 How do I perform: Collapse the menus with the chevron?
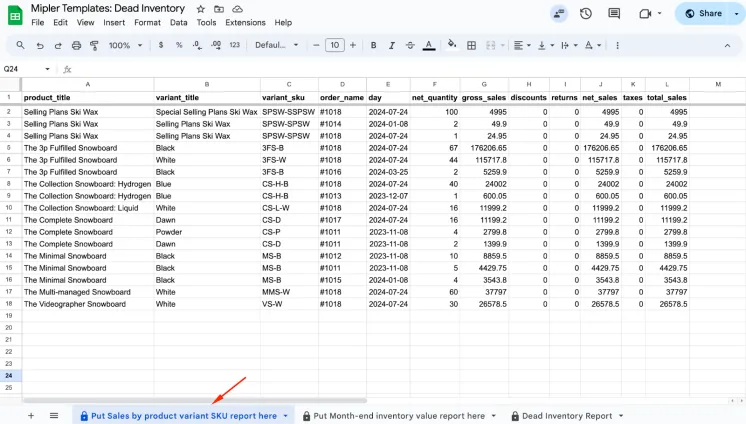(727, 46)
